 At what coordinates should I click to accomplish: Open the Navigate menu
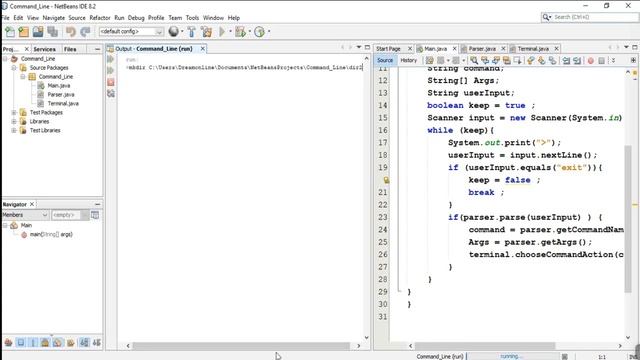coord(53,18)
